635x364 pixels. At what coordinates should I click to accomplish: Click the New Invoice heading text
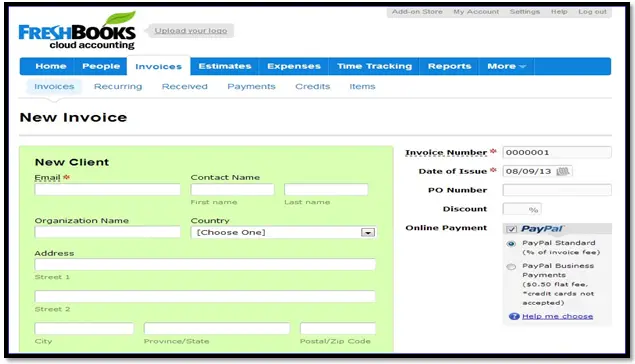pyautogui.click(x=73, y=117)
